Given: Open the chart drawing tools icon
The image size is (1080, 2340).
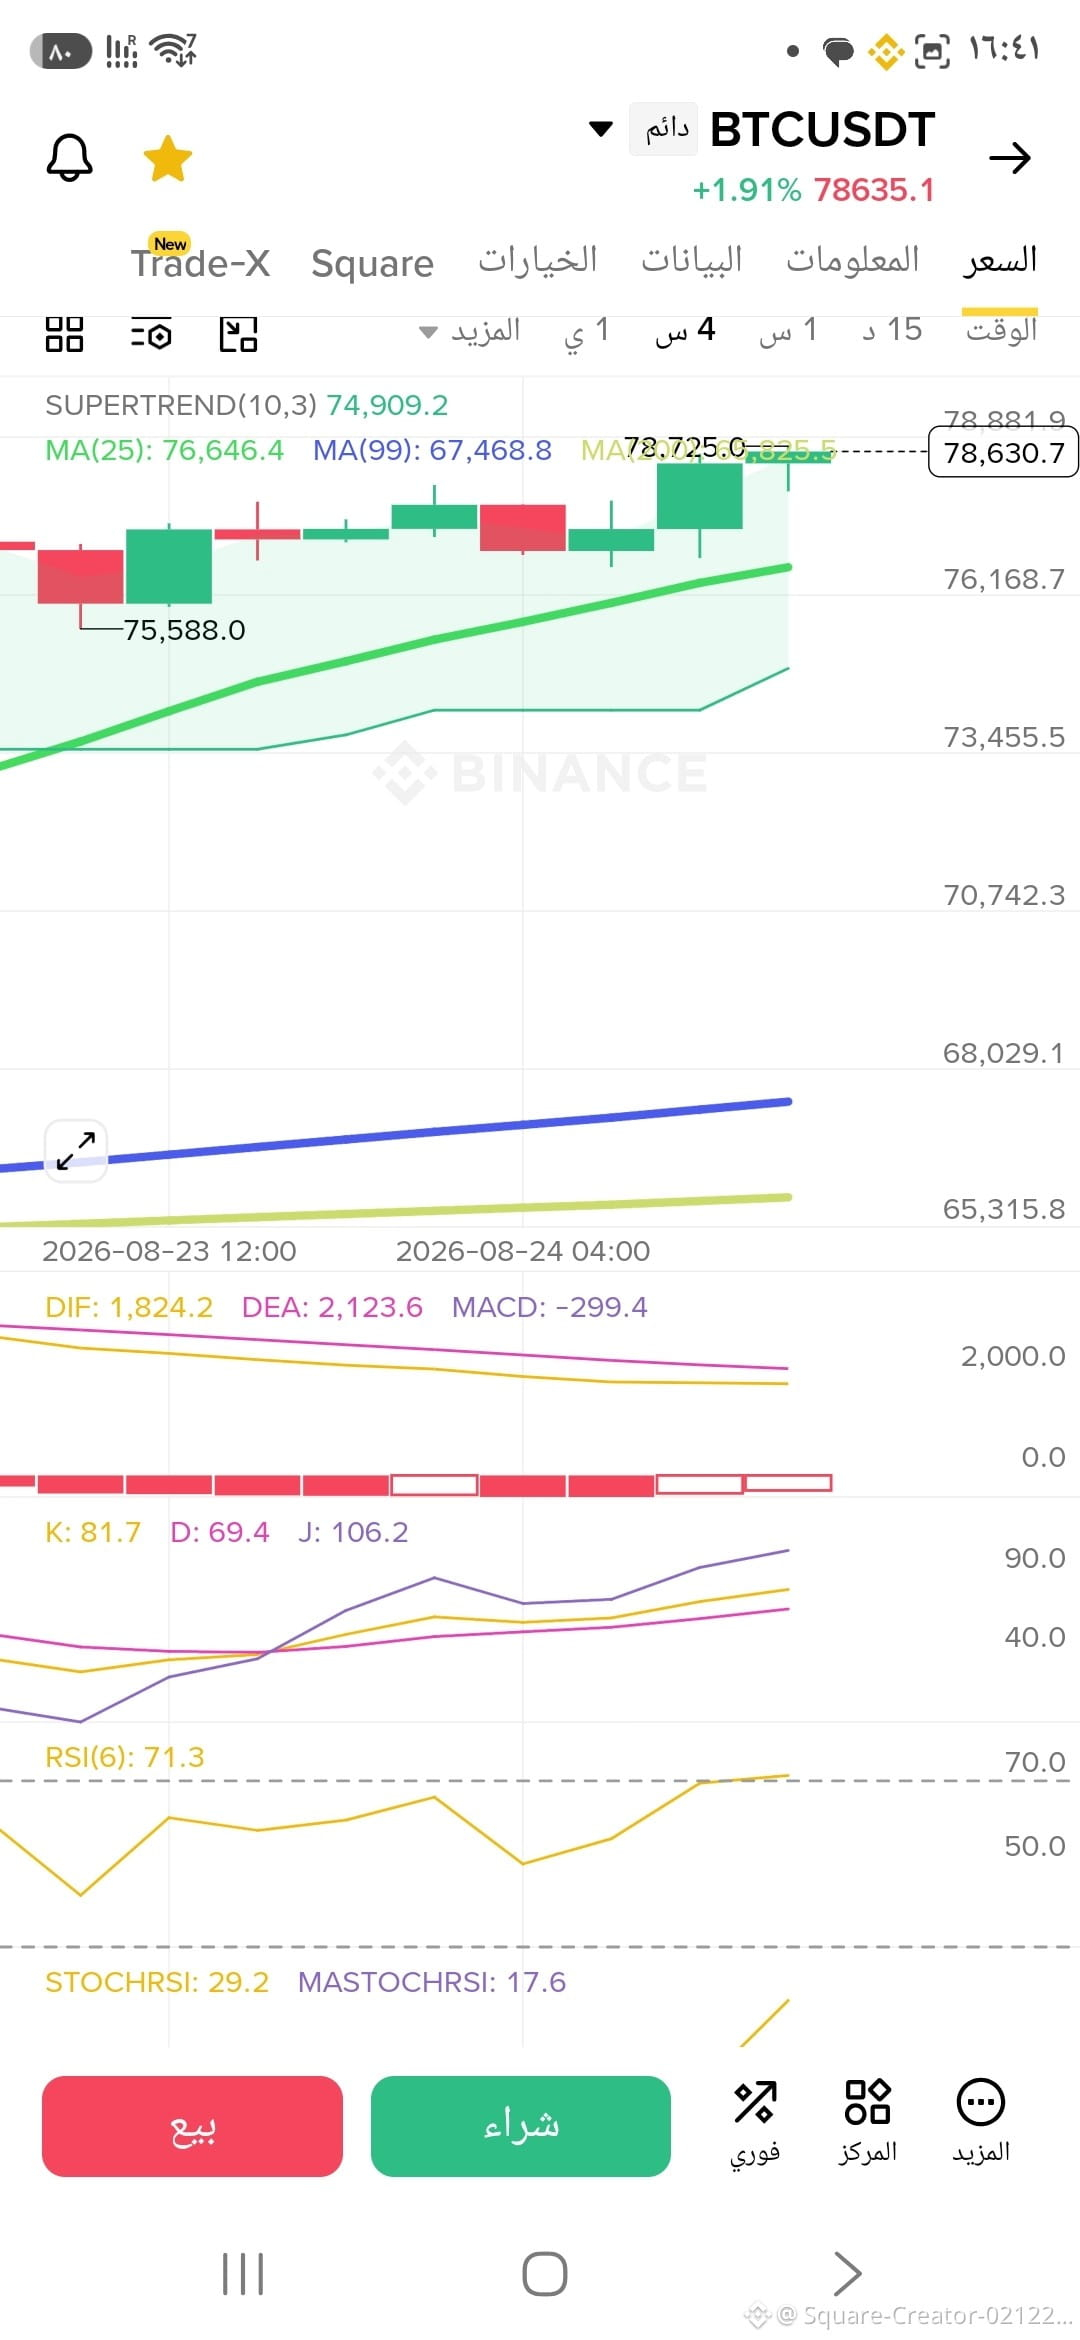Looking at the screenshot, I should 238,334.
